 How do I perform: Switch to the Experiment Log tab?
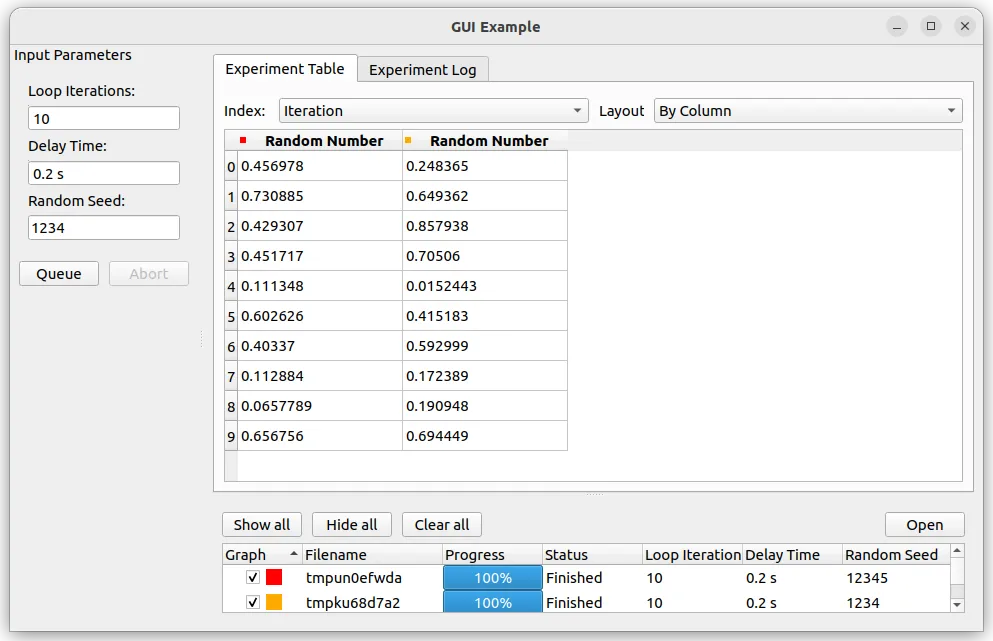pyautogui.click(x=422, y=69)
